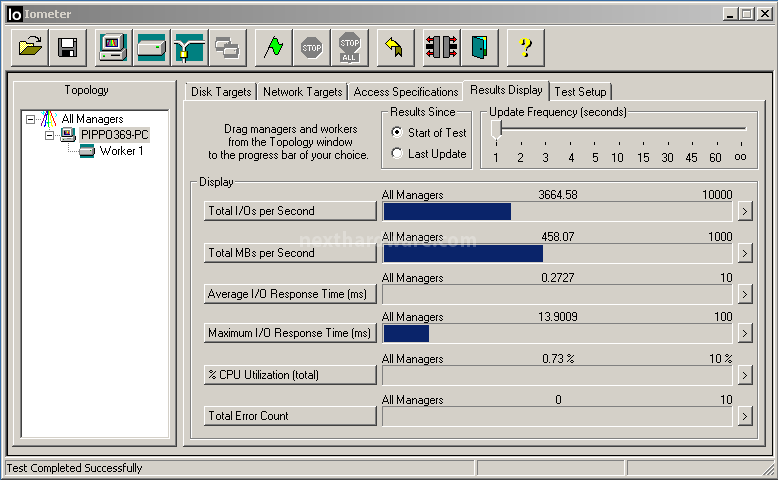Click the 0.73 % CPU value

(558, 358)
